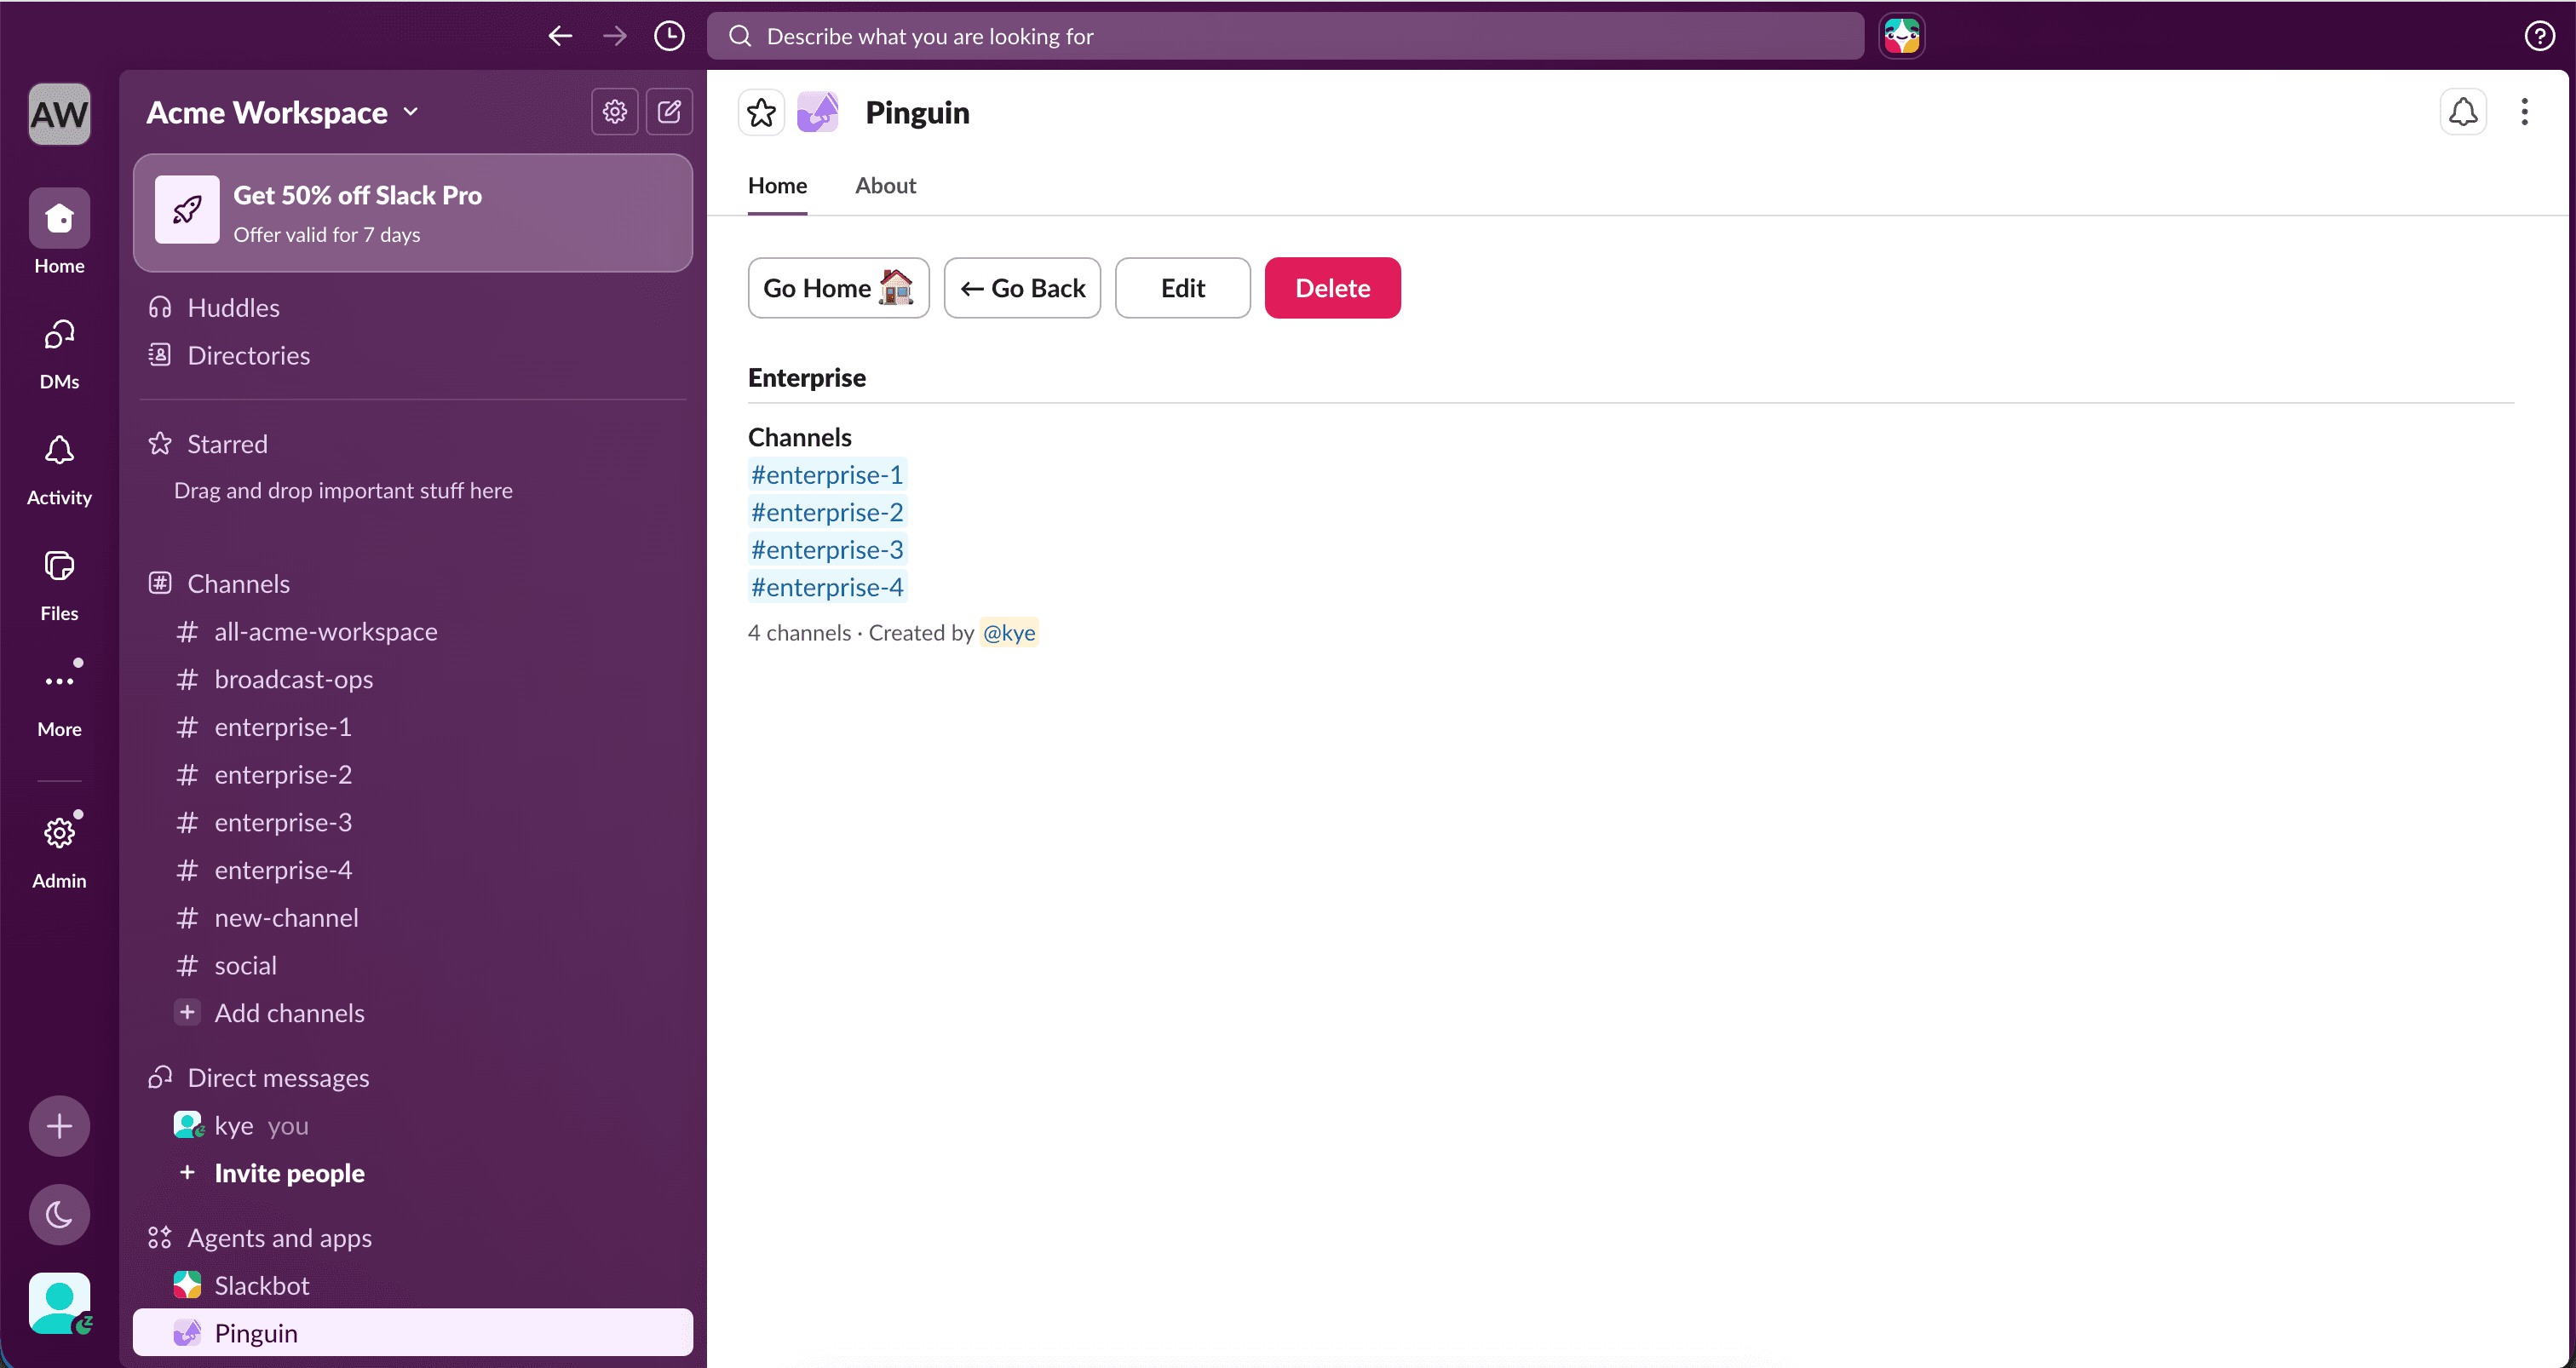
Task: Click Invite people in the sidebar
Action: point(412,1173)
